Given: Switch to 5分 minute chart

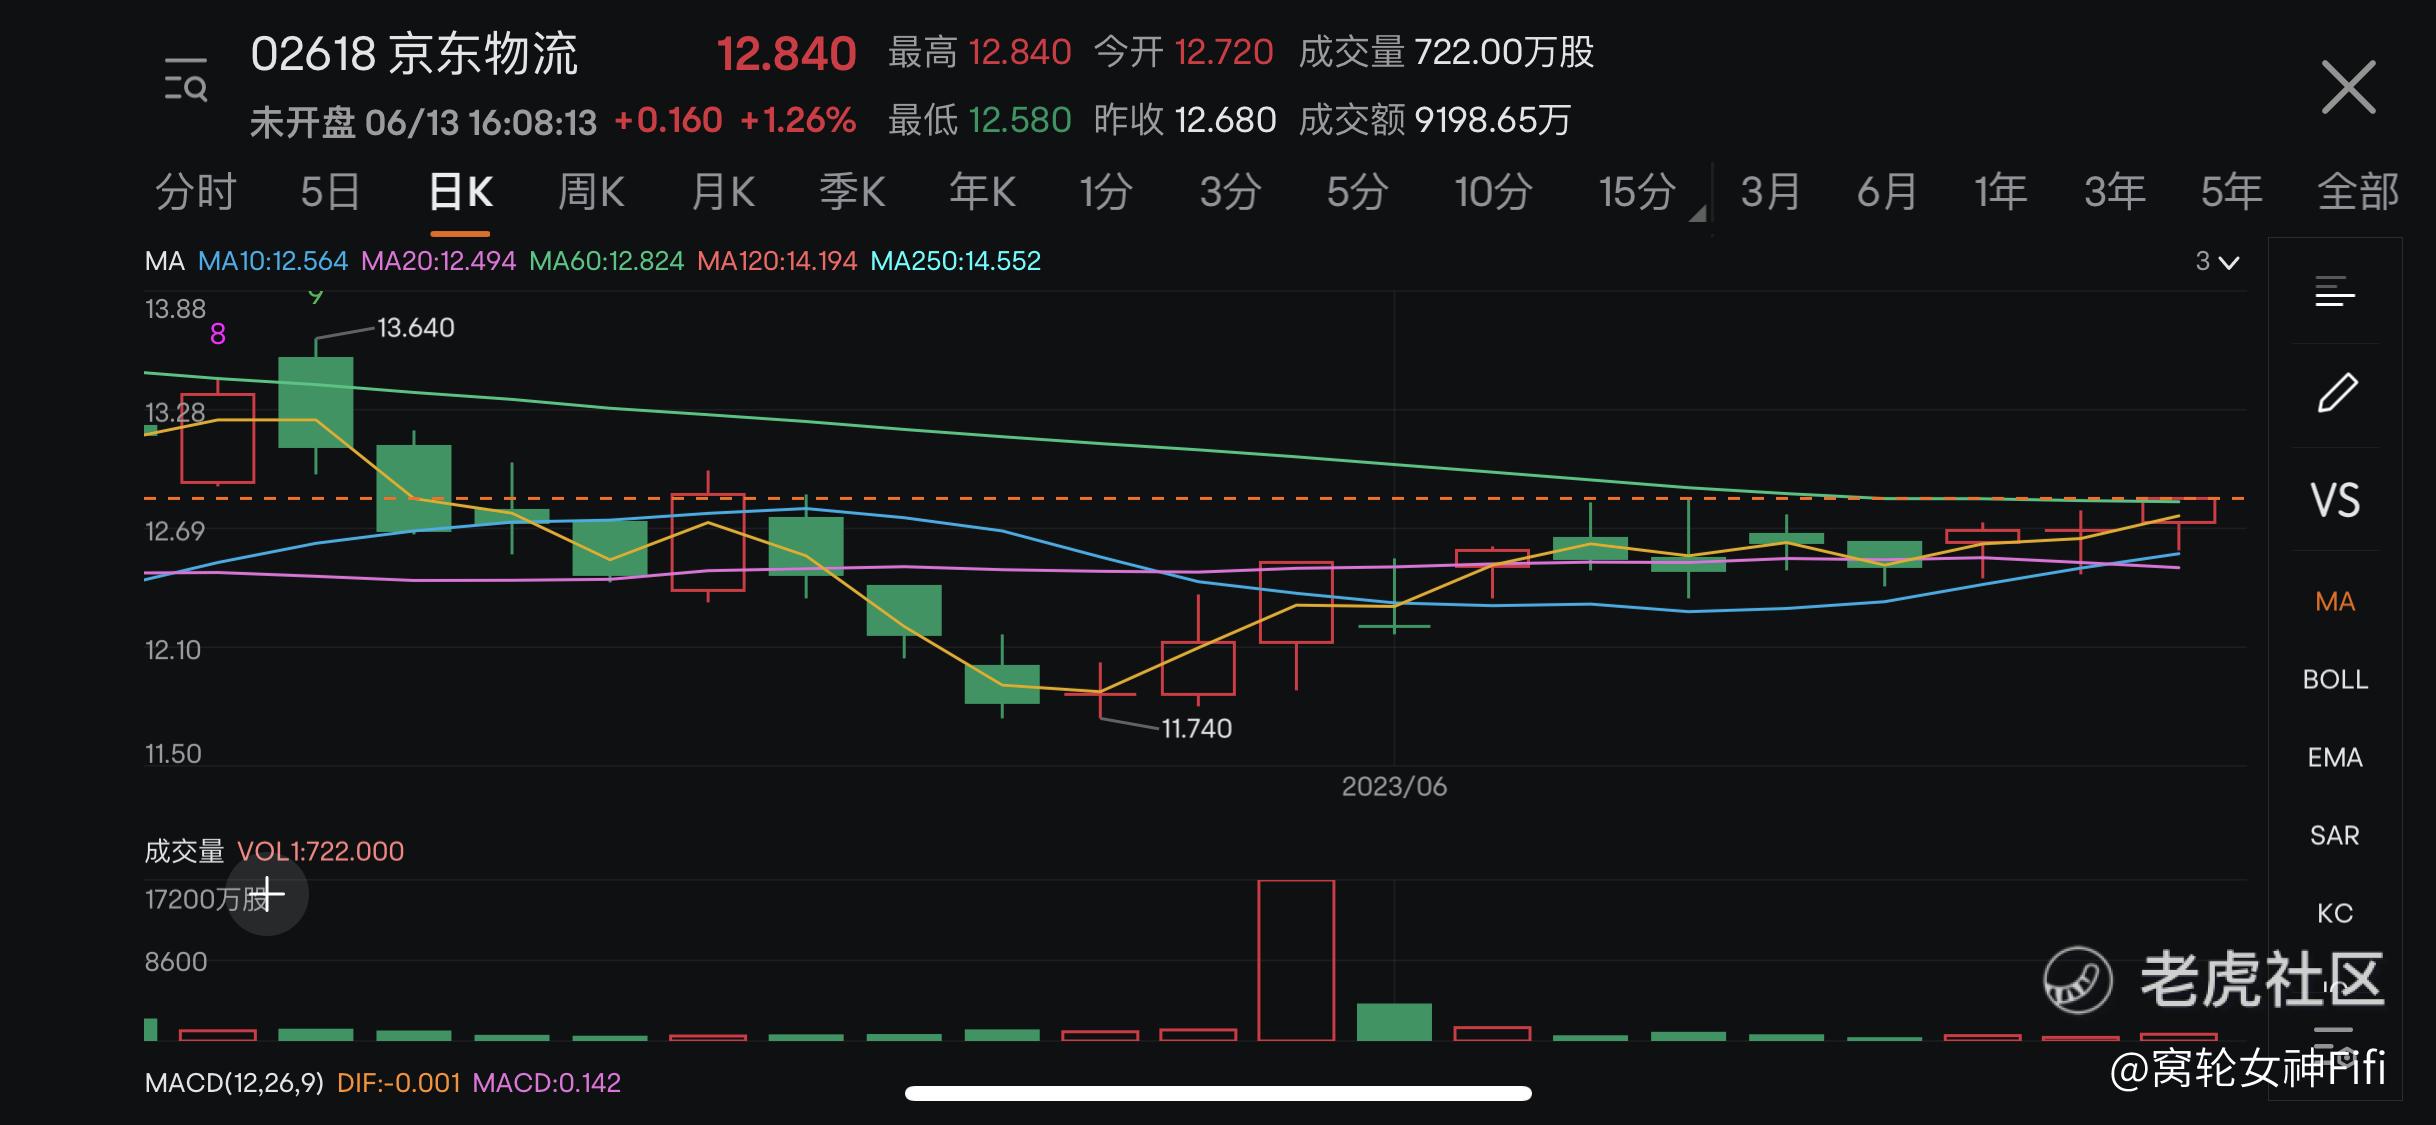Looking at the screenshot, I should point(1357,191).
